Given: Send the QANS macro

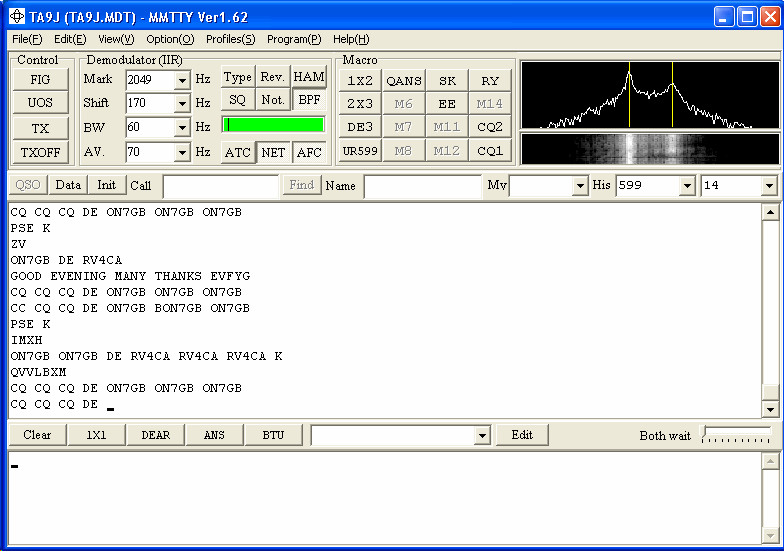Looking at the screenshot, I should (404, 80).
